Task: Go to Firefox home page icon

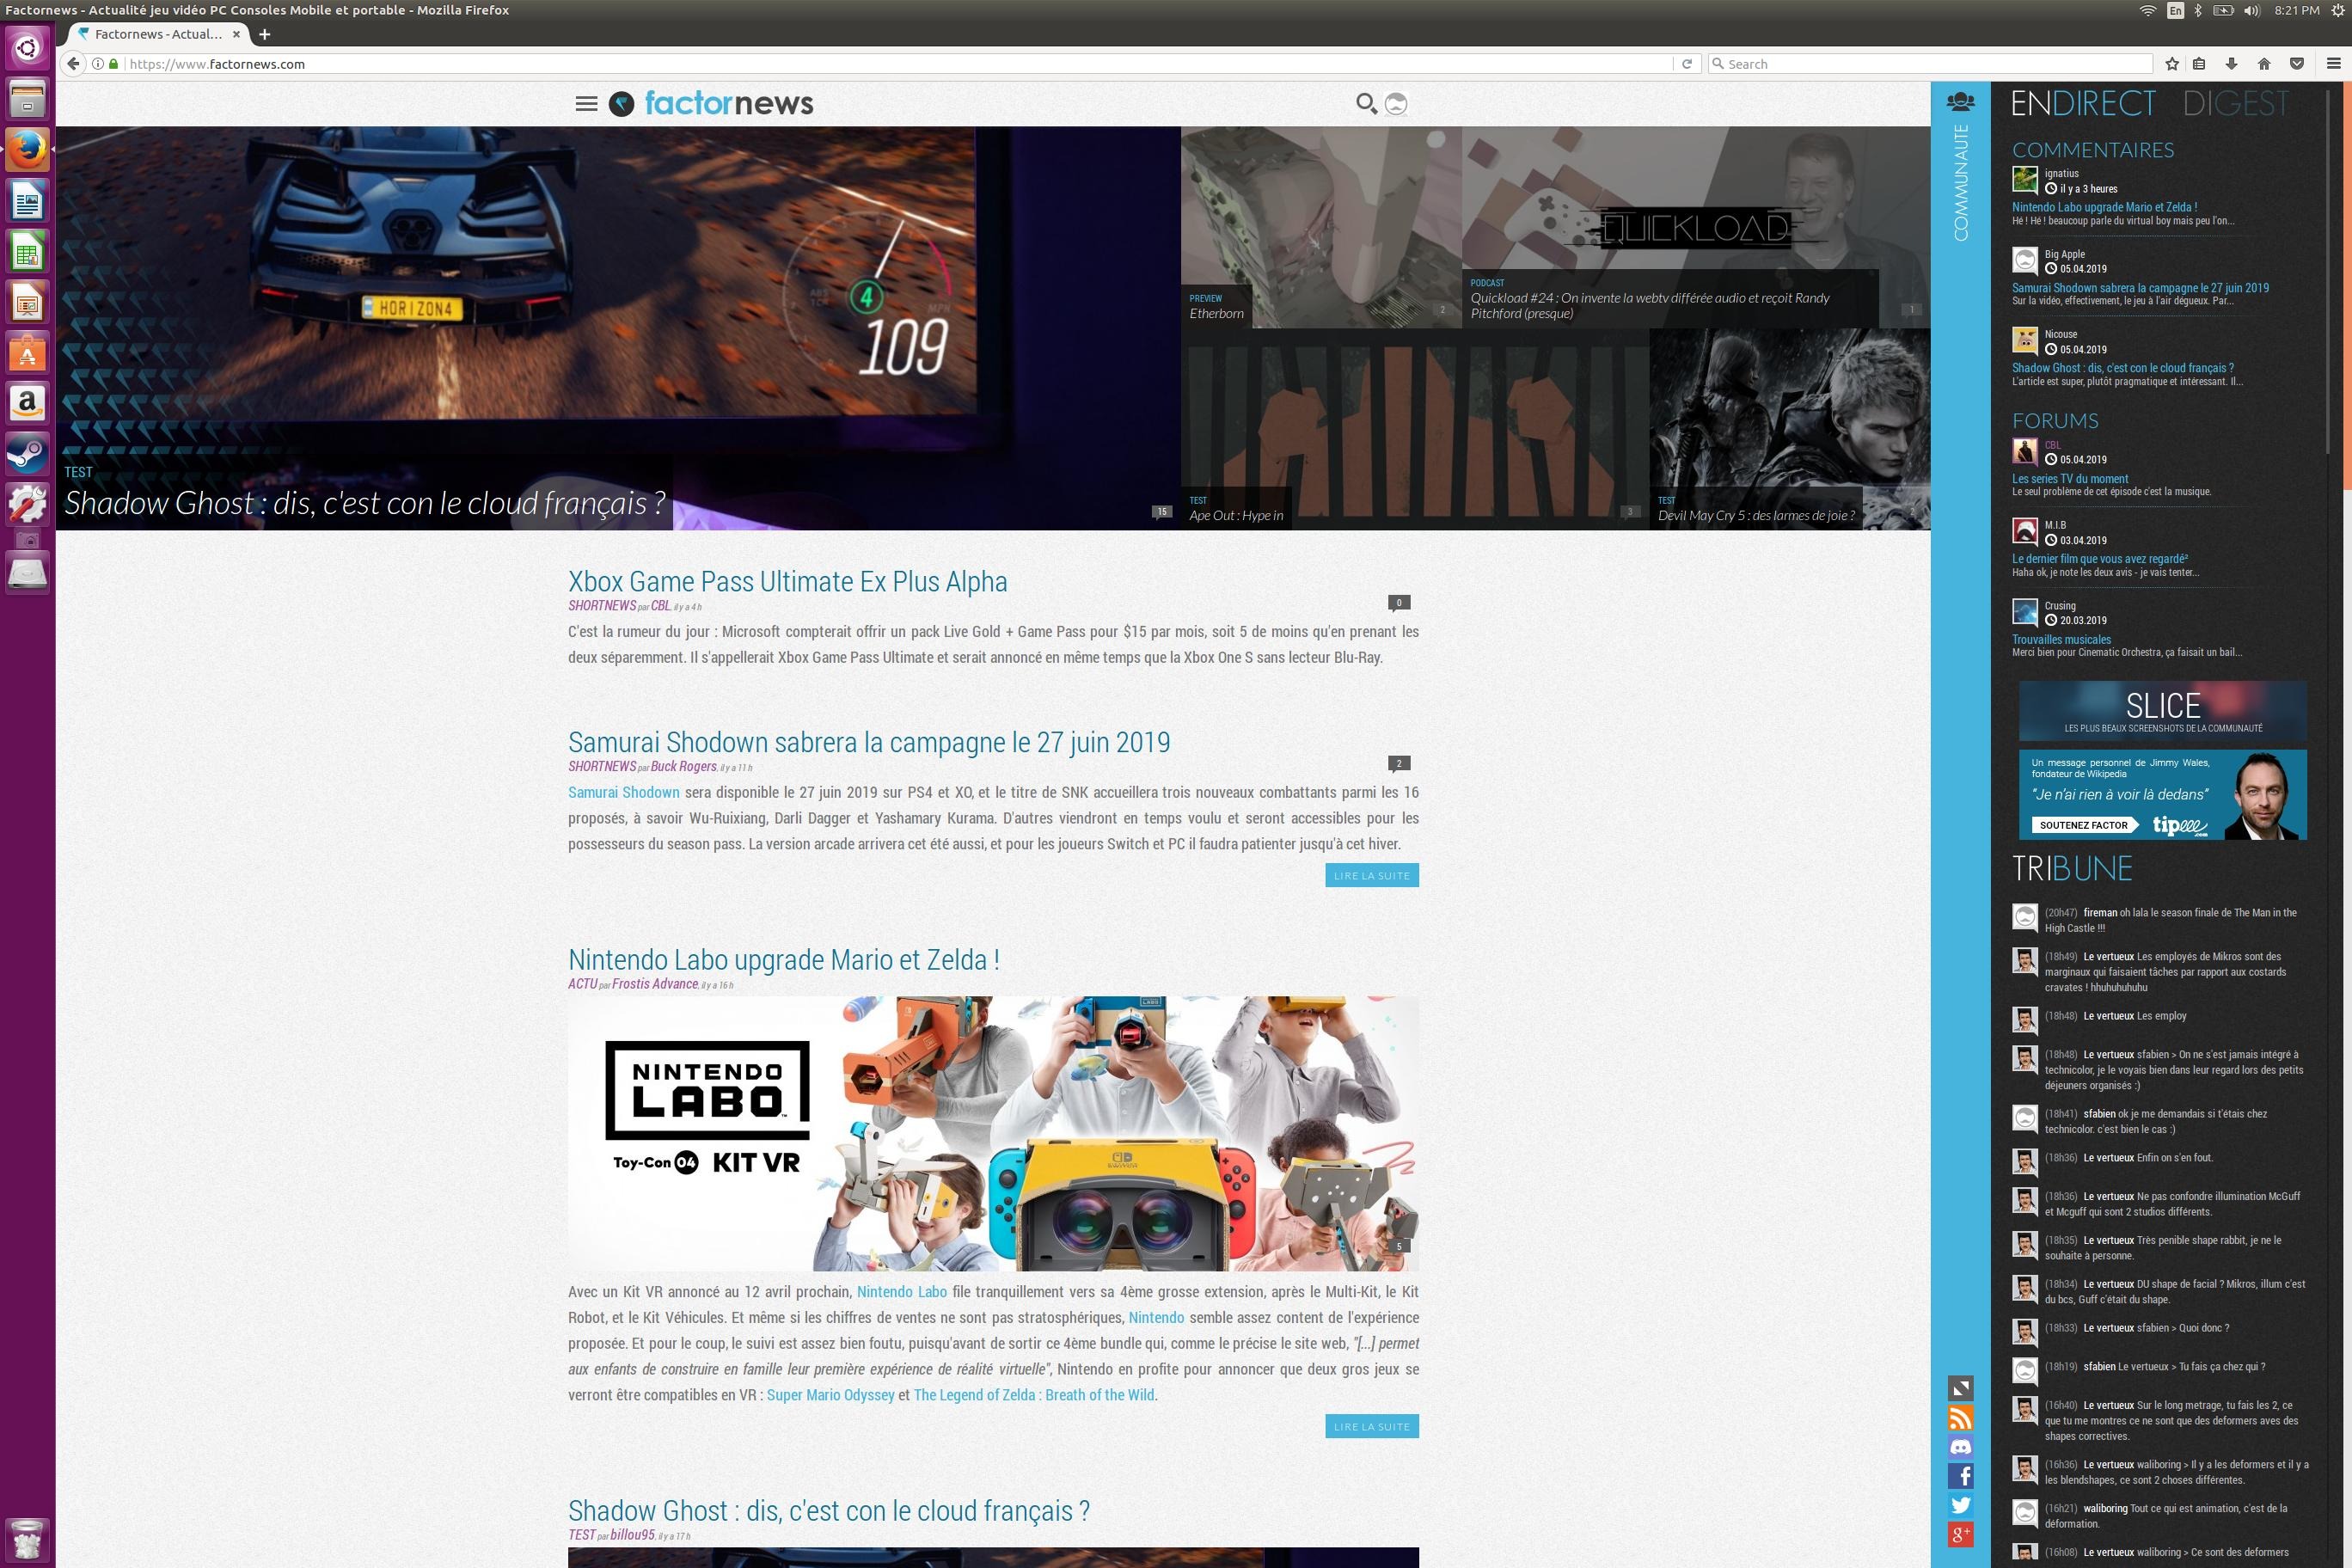Action: click(x=2264, y=64)
